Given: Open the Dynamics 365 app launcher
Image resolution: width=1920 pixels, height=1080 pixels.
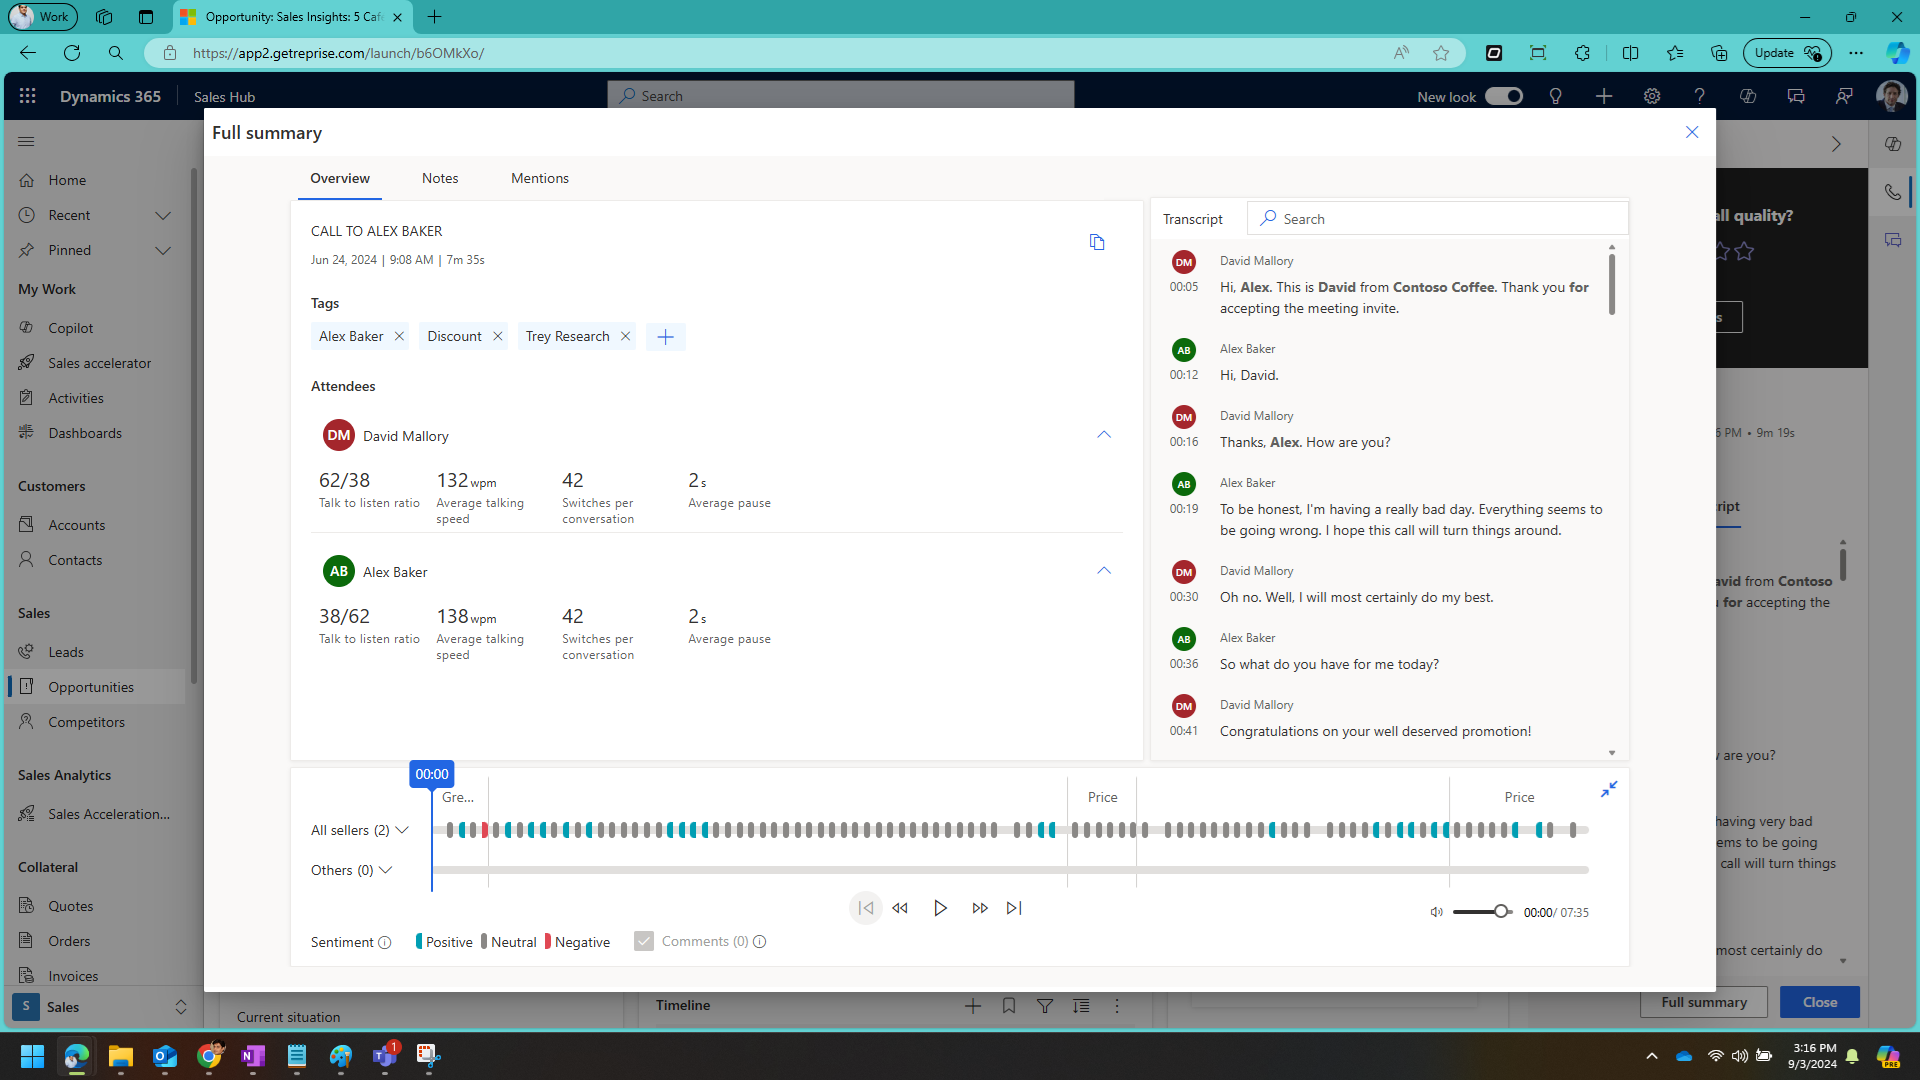Looking at the screenshot, I should click(27, 95).
